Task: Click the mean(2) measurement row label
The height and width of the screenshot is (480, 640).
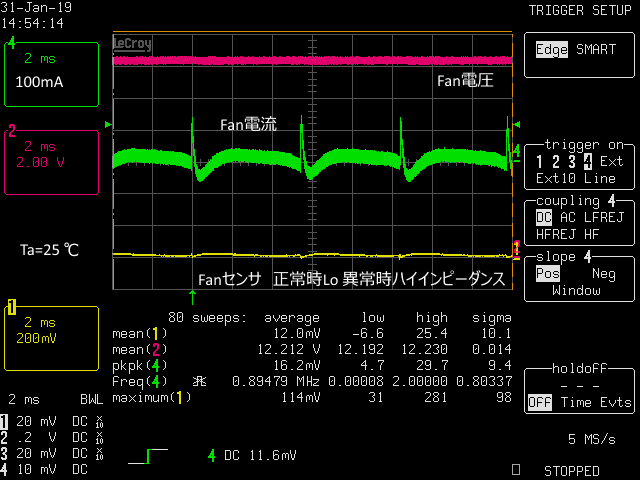Action: pos(140,349)
